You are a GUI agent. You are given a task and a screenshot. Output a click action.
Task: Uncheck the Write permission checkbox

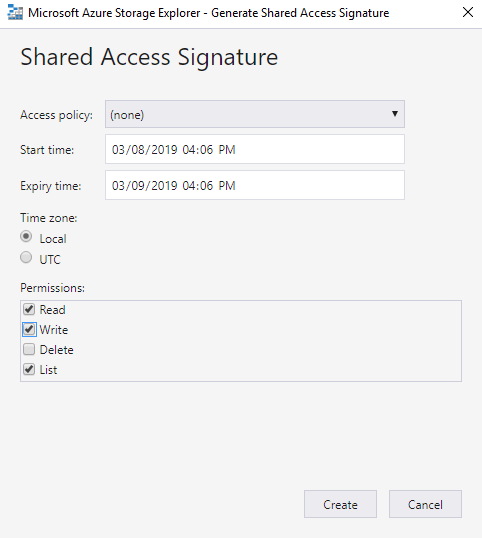point(29,329)
